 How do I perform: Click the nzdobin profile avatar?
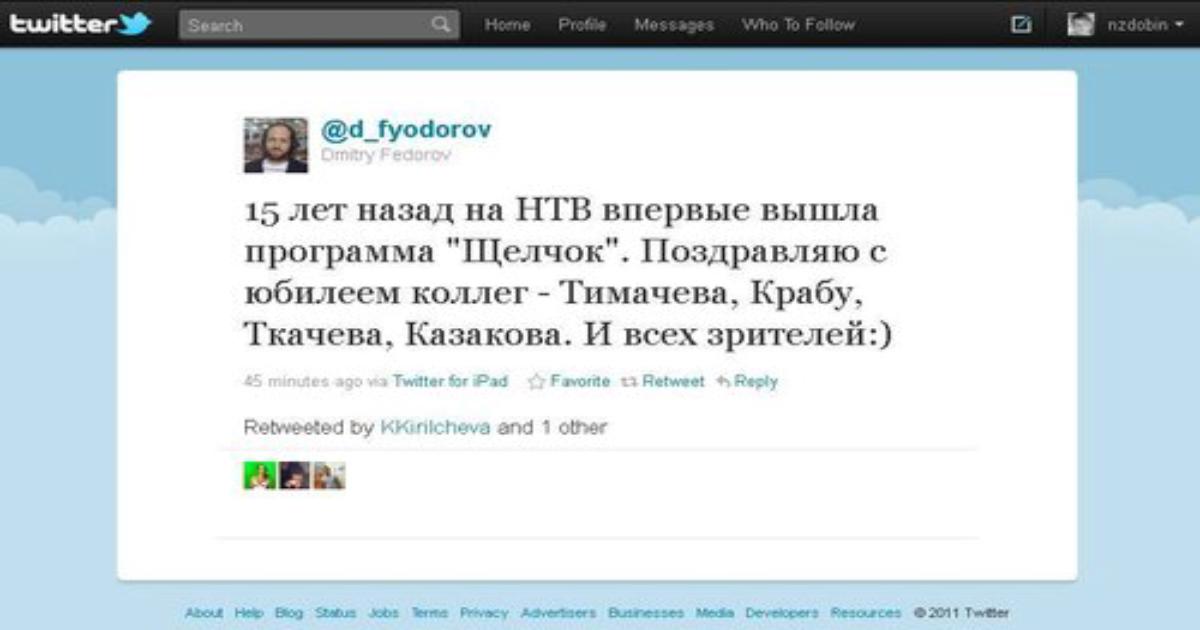click(1081, 24)
